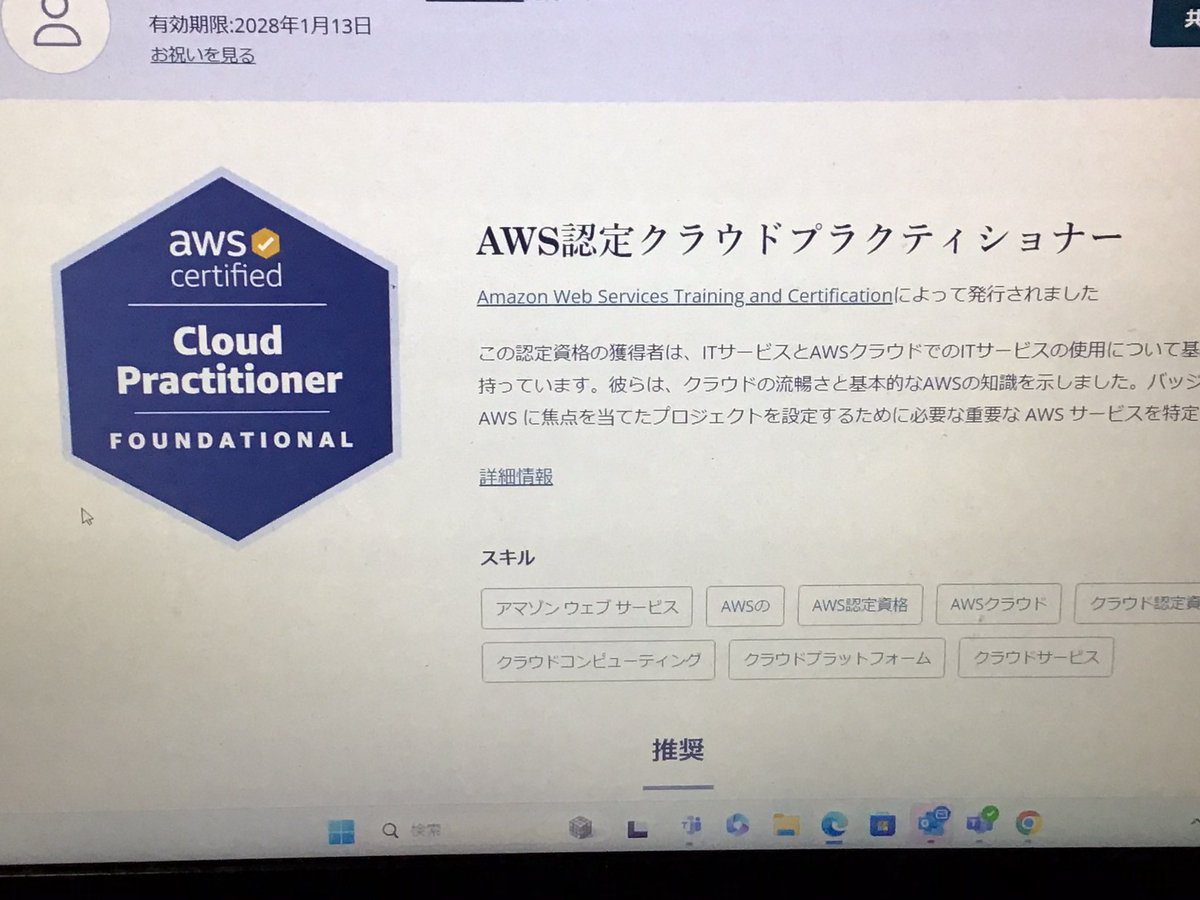The image size is (1200, 900).
Task: Switch to the 推奨 tab
Action: 678,751
